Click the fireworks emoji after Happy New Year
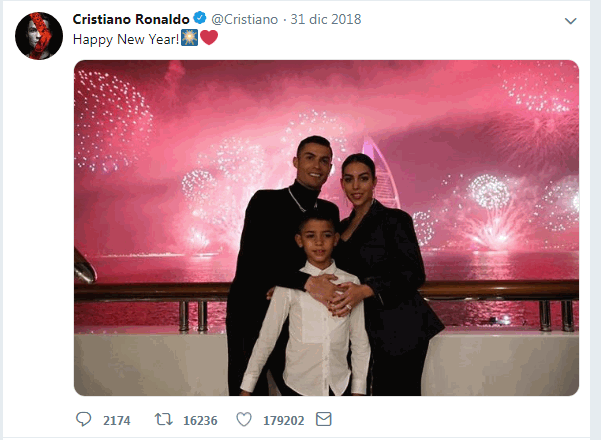The height and width of the screenshot is (440, 601). (188, 39)
